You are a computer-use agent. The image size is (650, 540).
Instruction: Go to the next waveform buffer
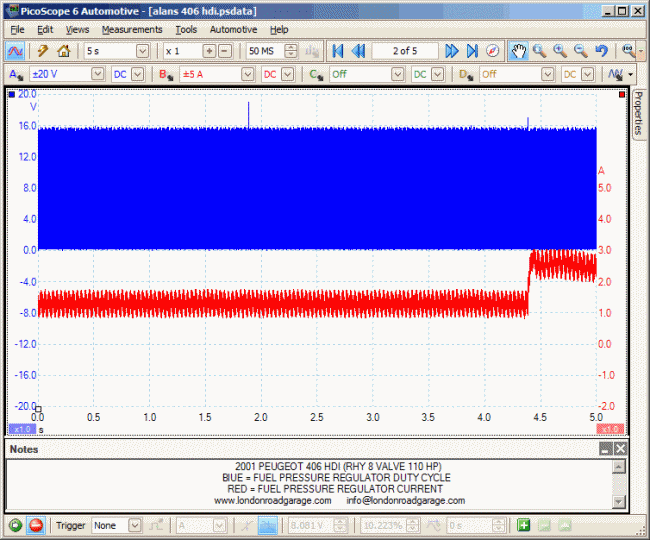click(452, 51)
